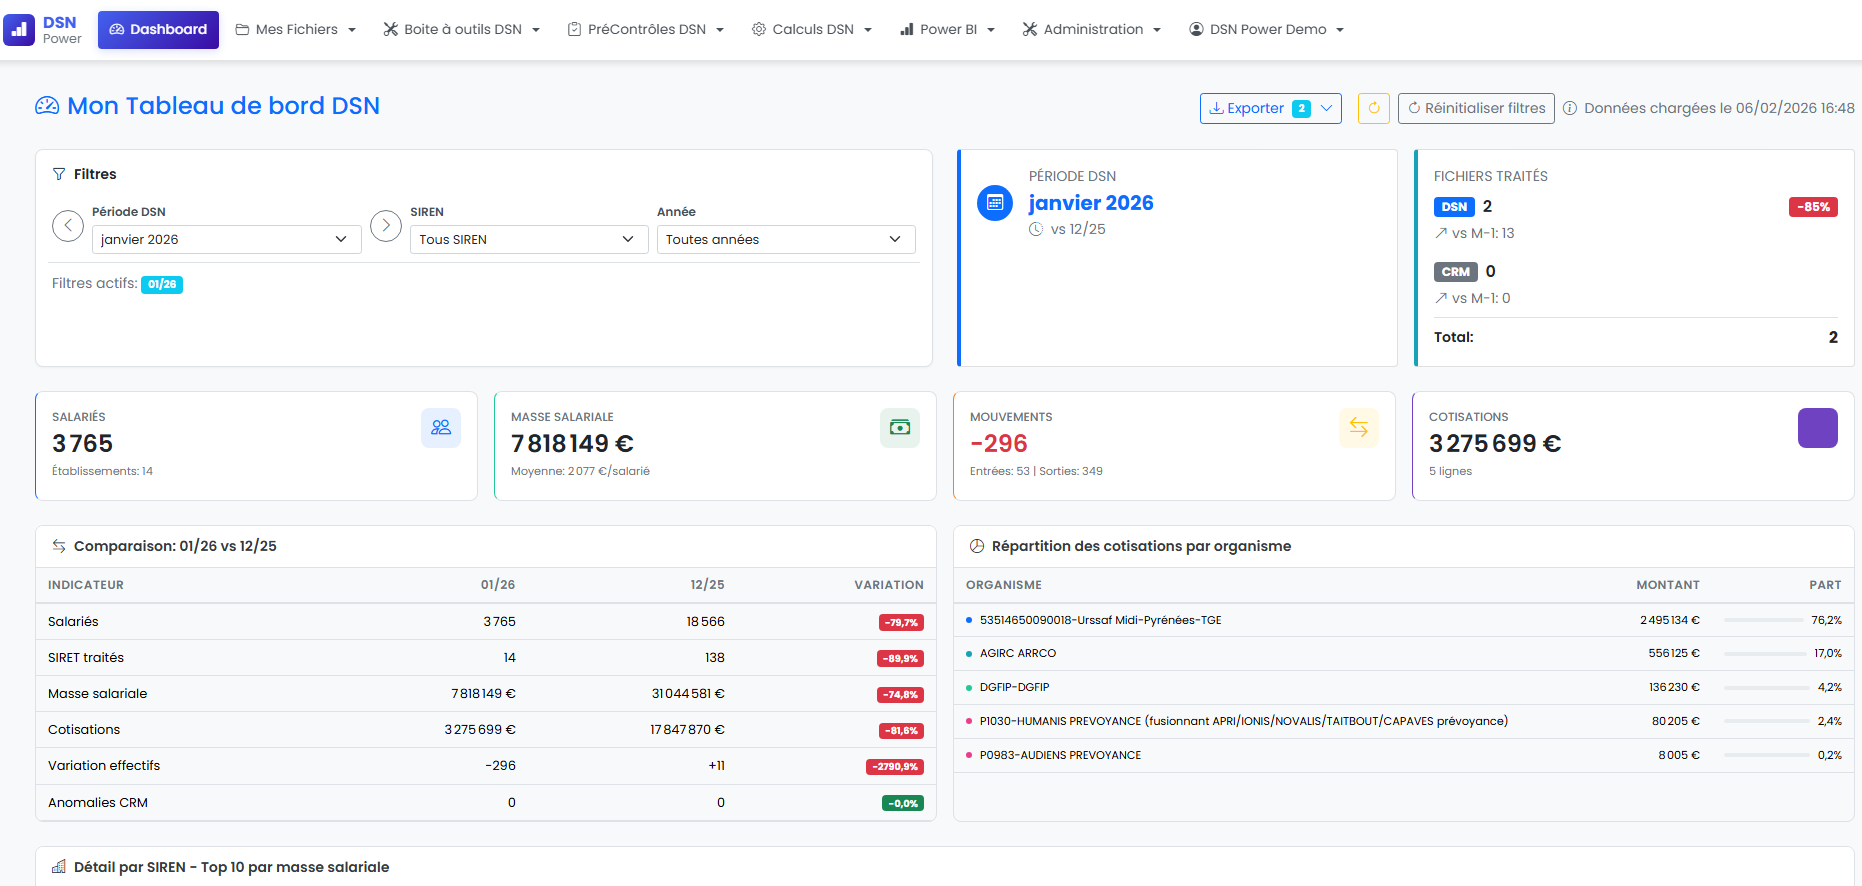Click the blue Période DSN calendar icon
Screen dimensions: 1862x886
point(994,203)
